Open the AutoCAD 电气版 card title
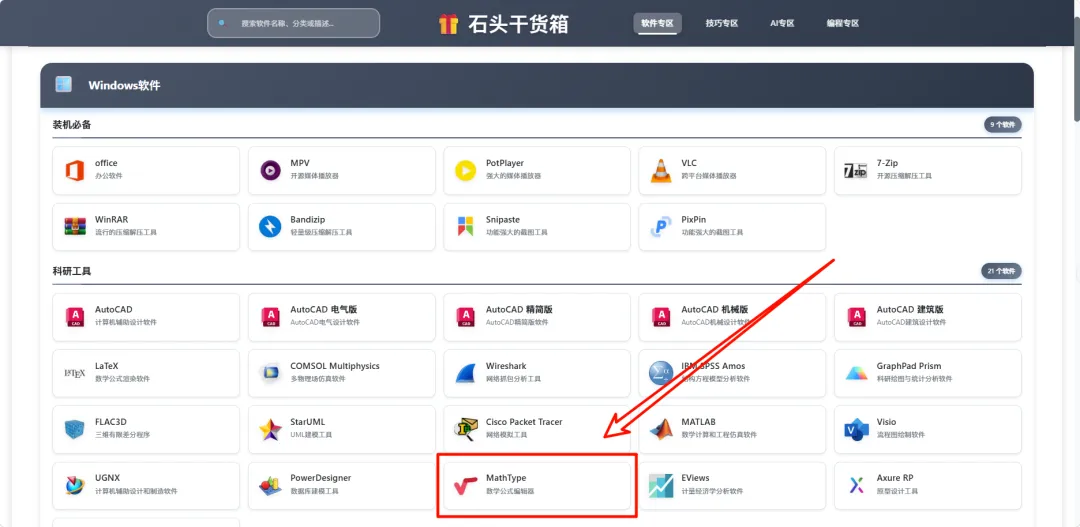 point(324,309)
